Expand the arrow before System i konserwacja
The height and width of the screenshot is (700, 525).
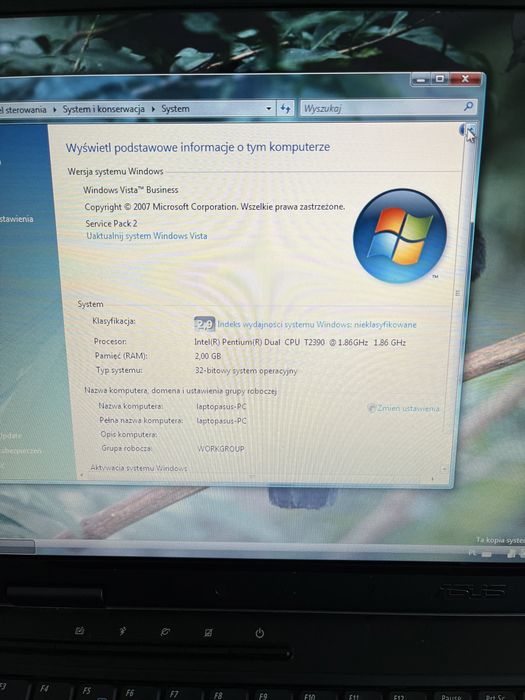click(54, 109)
